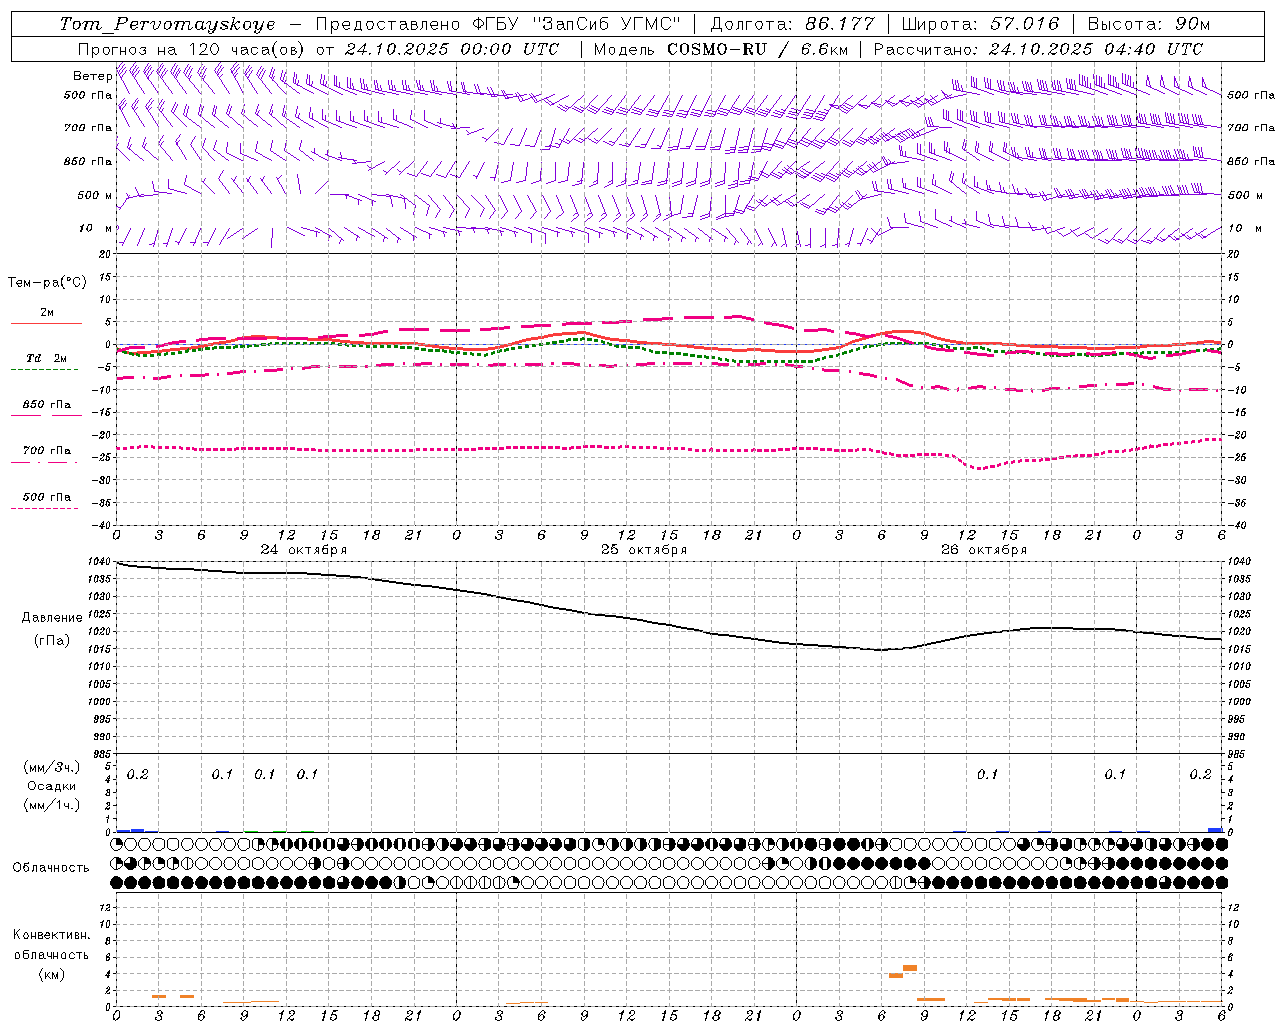Image resolution: width=1280 pixels, height=1024 pixels.
Task: Click the 25 октября date label
Action: point(644,550)
